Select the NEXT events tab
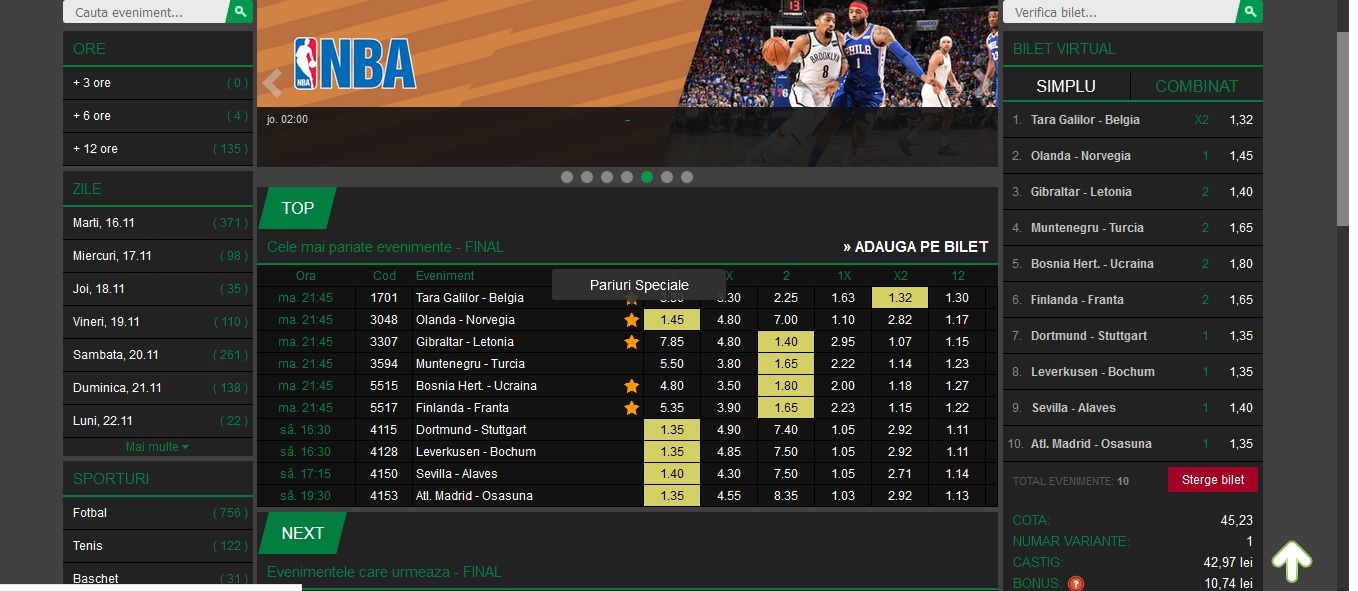This screenshot has width=1358, height=591. (302, 533)
